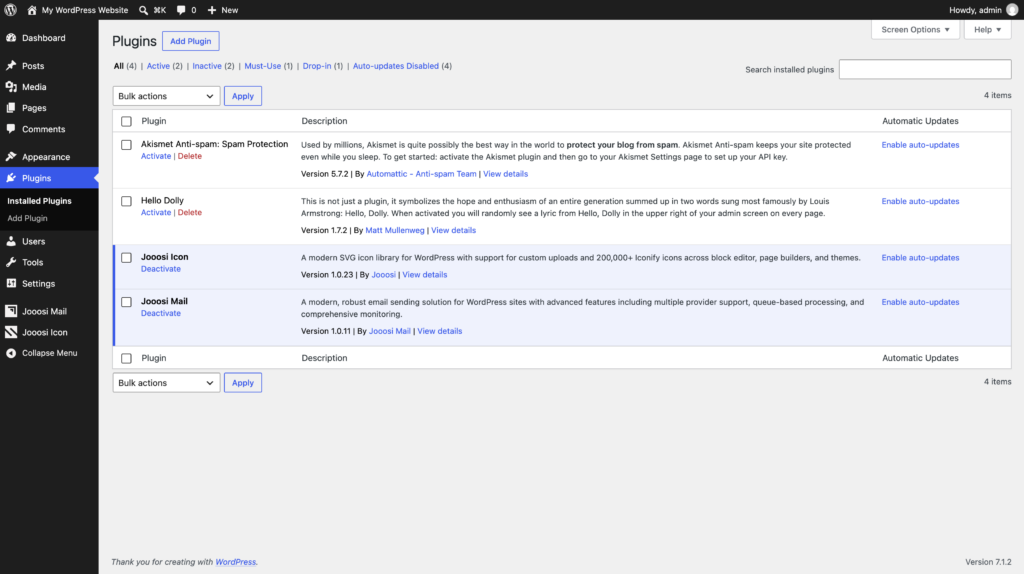Click the admin avatar icon
This screenshot has width=1024, height=574.
point(1012,10)
